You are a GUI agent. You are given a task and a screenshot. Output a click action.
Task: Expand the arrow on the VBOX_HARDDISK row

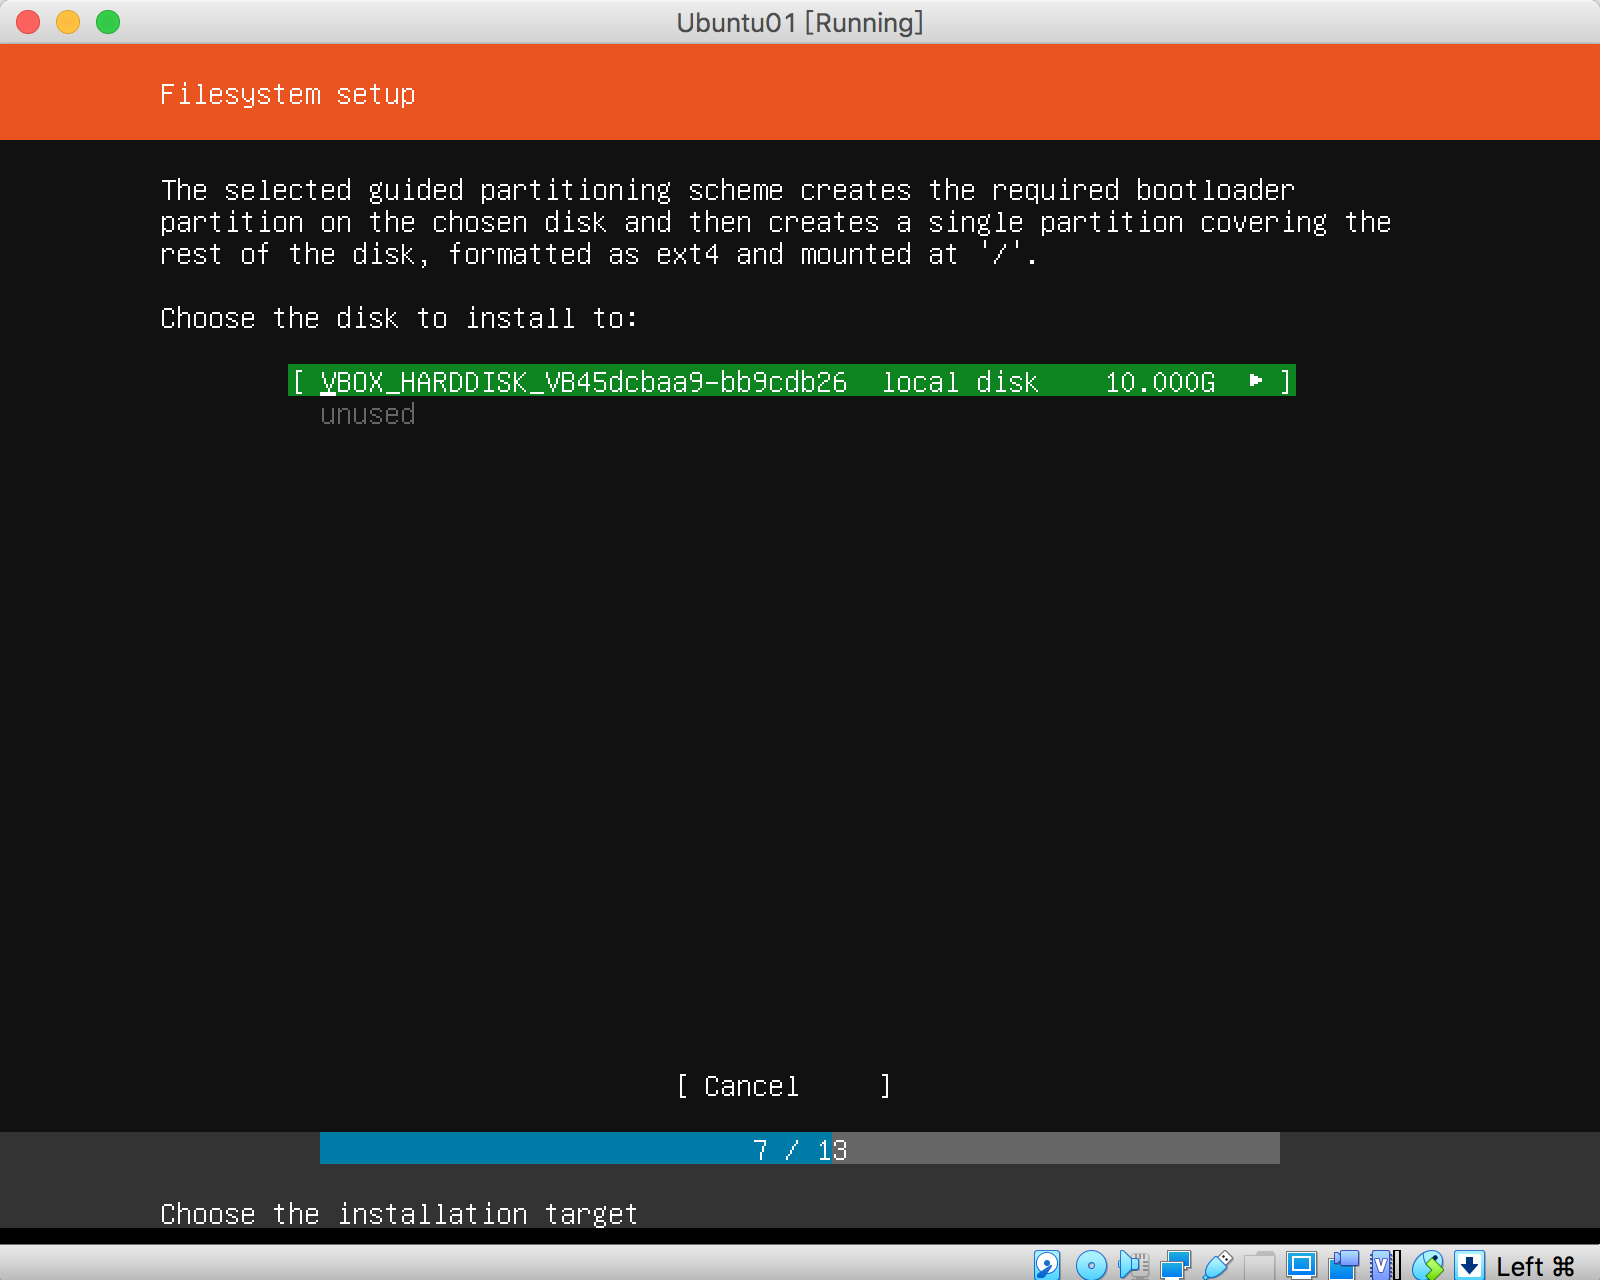coord(1256,381)
